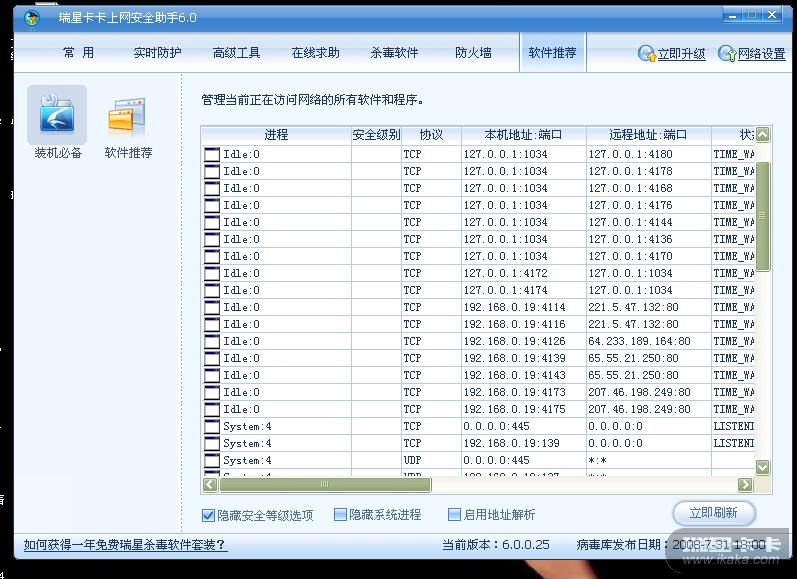Screen dimensions: 797x579
Task: Open the 防火墙 tab
Action: [473, 53]
